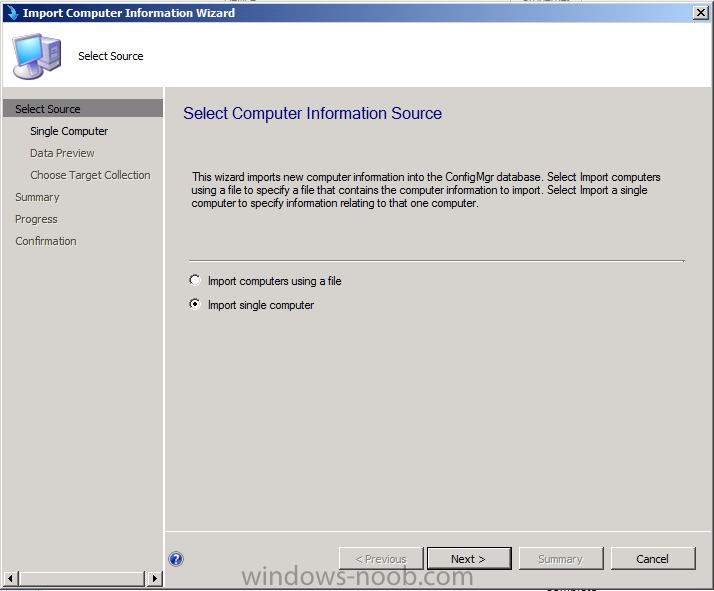The width and height of the screenshot is (714, 591).
Task: Click sidebar scrollbar left arrow
Action: 11,579
